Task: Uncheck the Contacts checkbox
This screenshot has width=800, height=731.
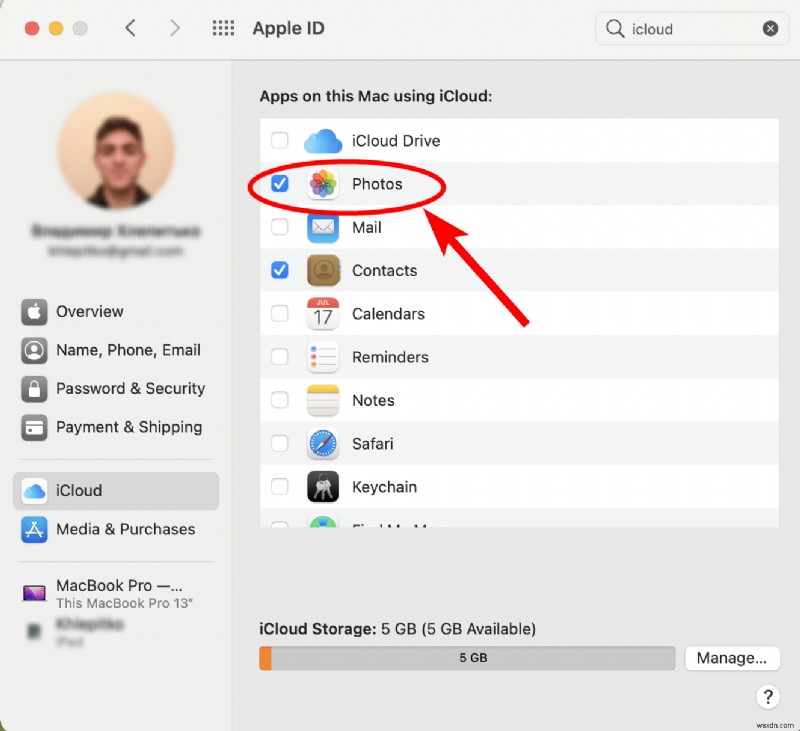Action: (x=280, y=270)
